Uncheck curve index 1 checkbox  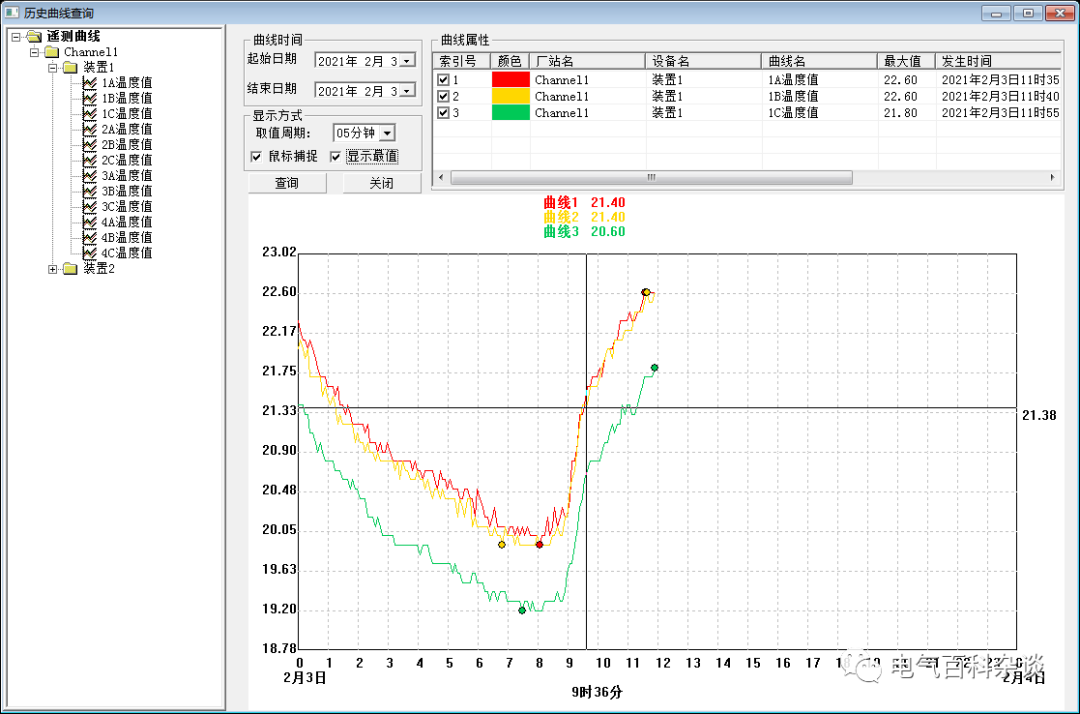(444, 80)
